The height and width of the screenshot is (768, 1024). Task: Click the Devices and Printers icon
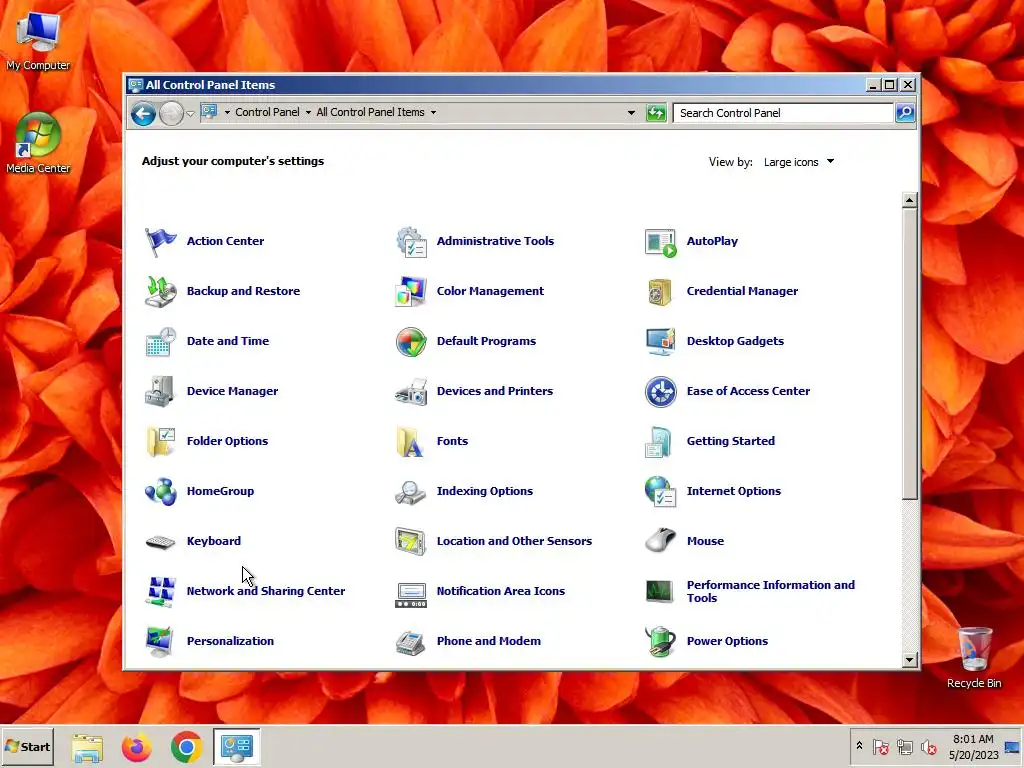411,391
